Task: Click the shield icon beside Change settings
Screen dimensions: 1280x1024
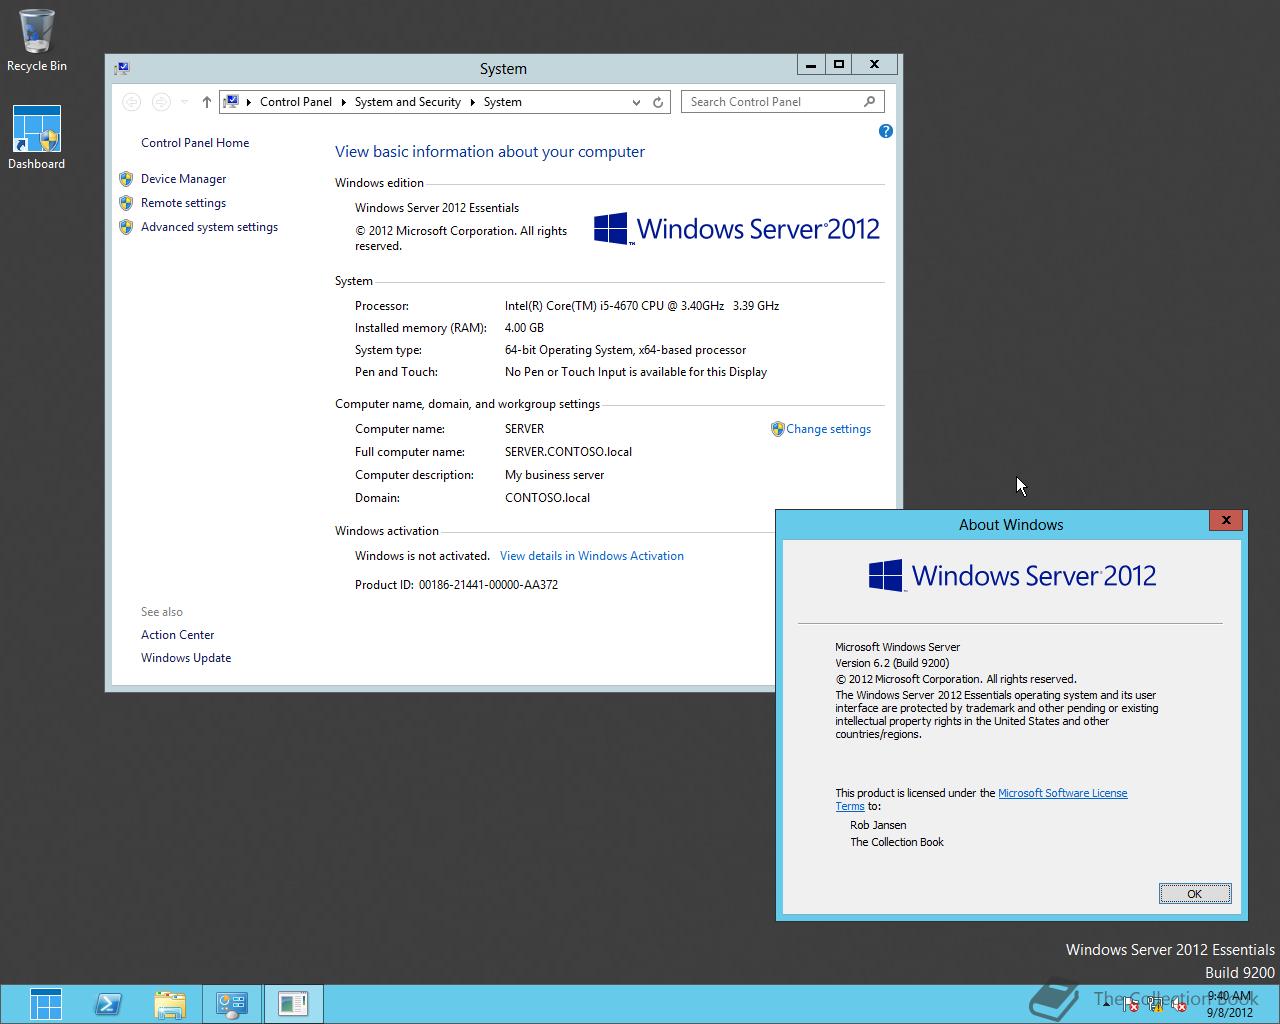Action: click(777, 429)
